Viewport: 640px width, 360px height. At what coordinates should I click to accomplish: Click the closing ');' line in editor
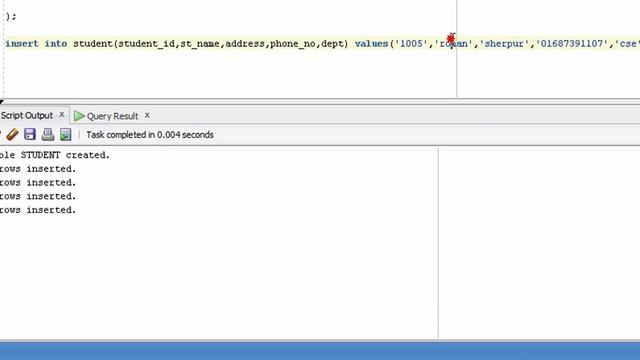click(x=11, y=16)
